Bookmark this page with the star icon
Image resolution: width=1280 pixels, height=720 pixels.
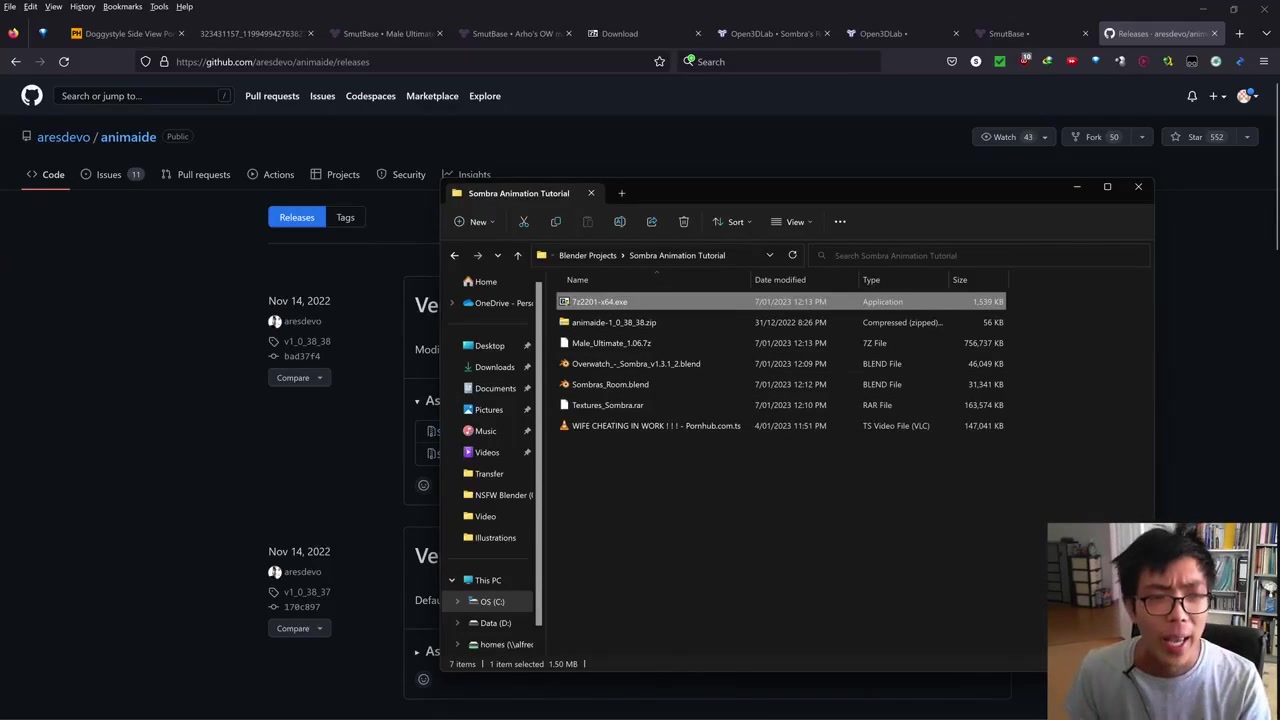tap(659, 62)
